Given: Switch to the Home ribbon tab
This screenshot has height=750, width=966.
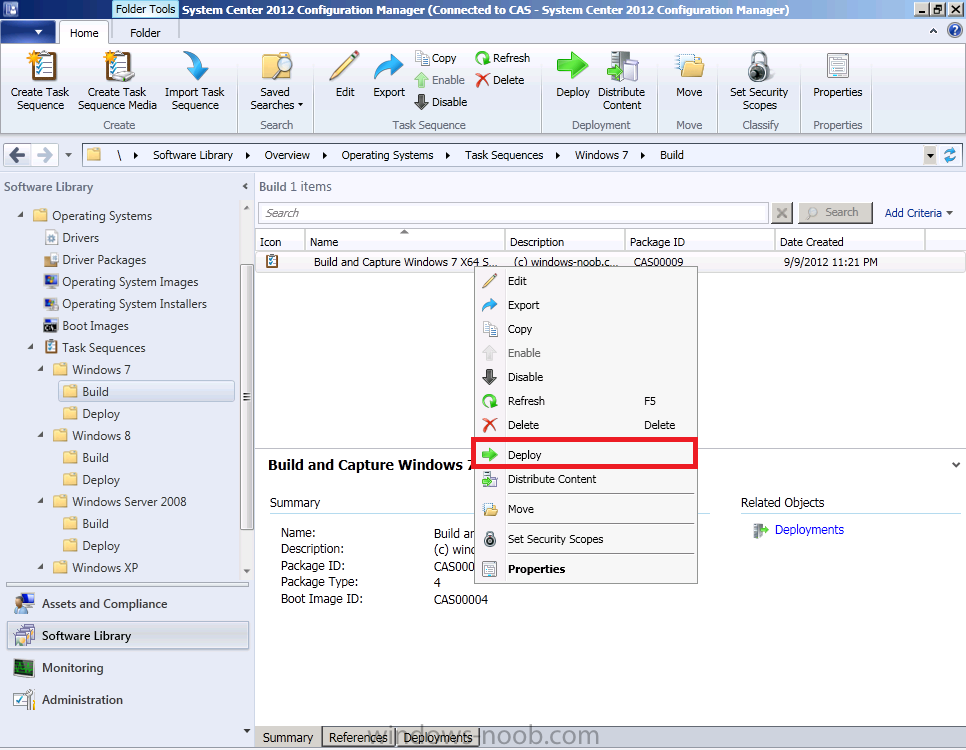Looking at the screenshot, I should click(84, 33).
